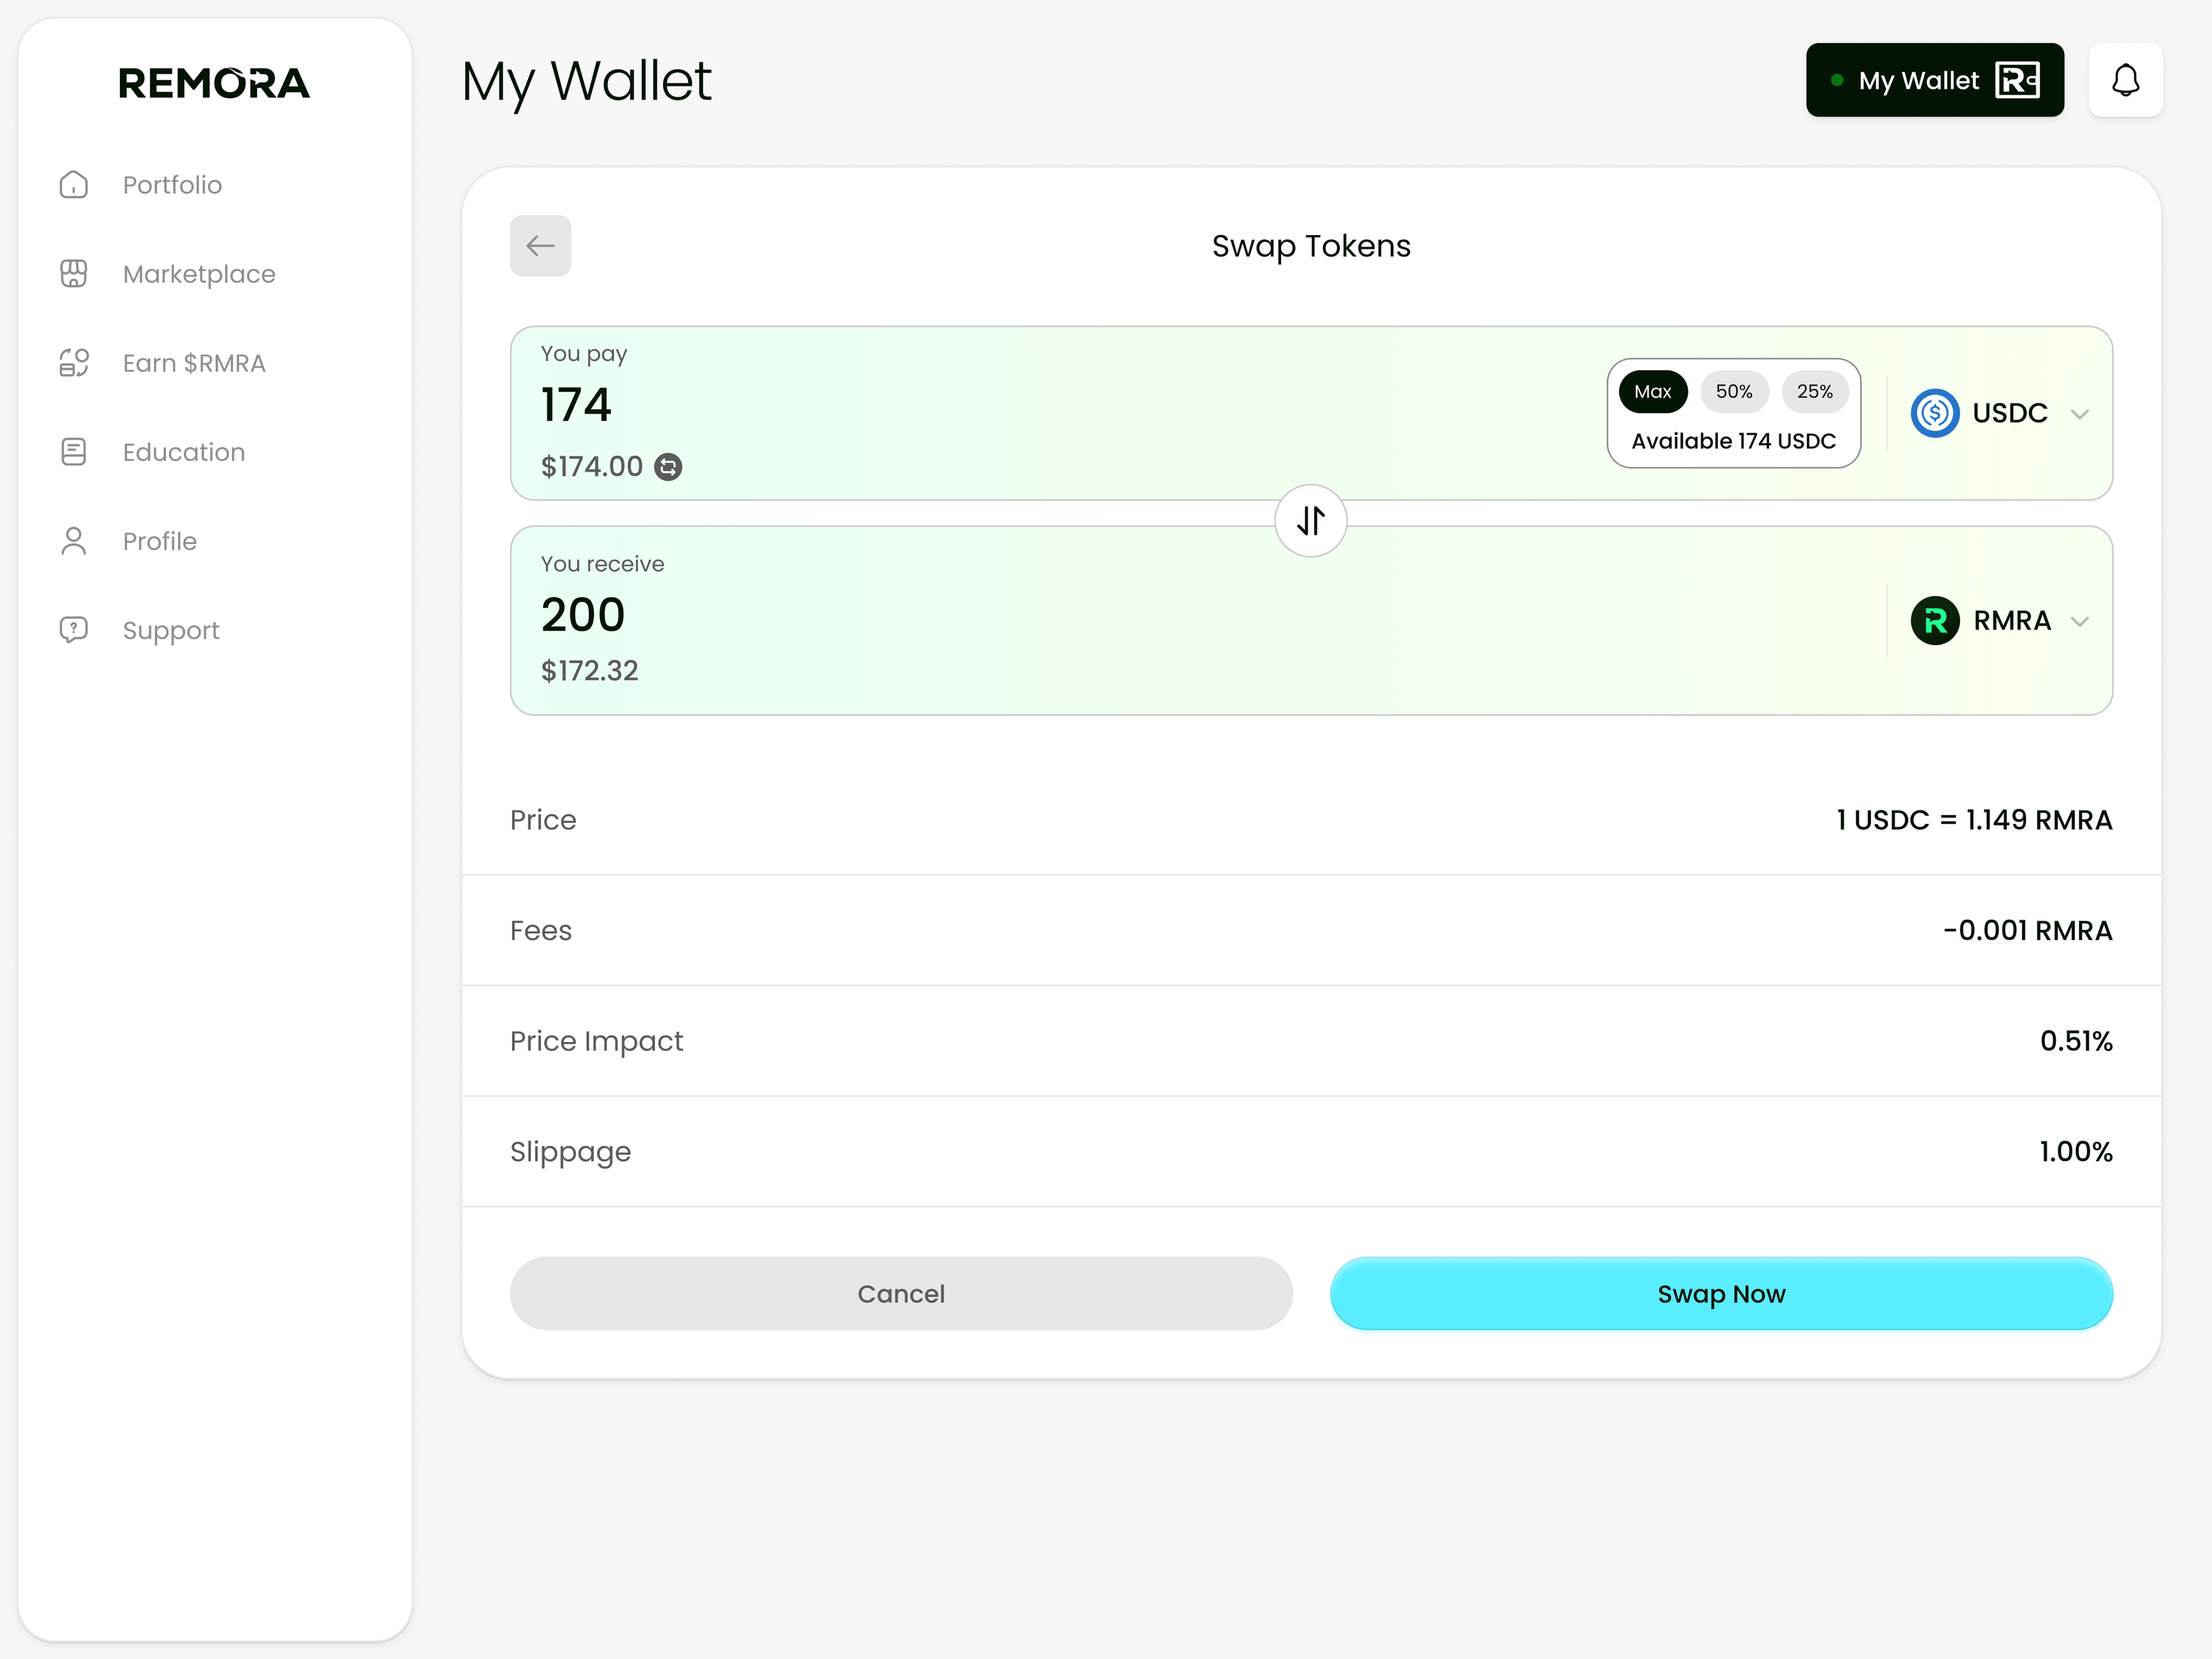Click the REMORA logo
This screenshot has height=1659, width=2212.
tap(214, 83)
